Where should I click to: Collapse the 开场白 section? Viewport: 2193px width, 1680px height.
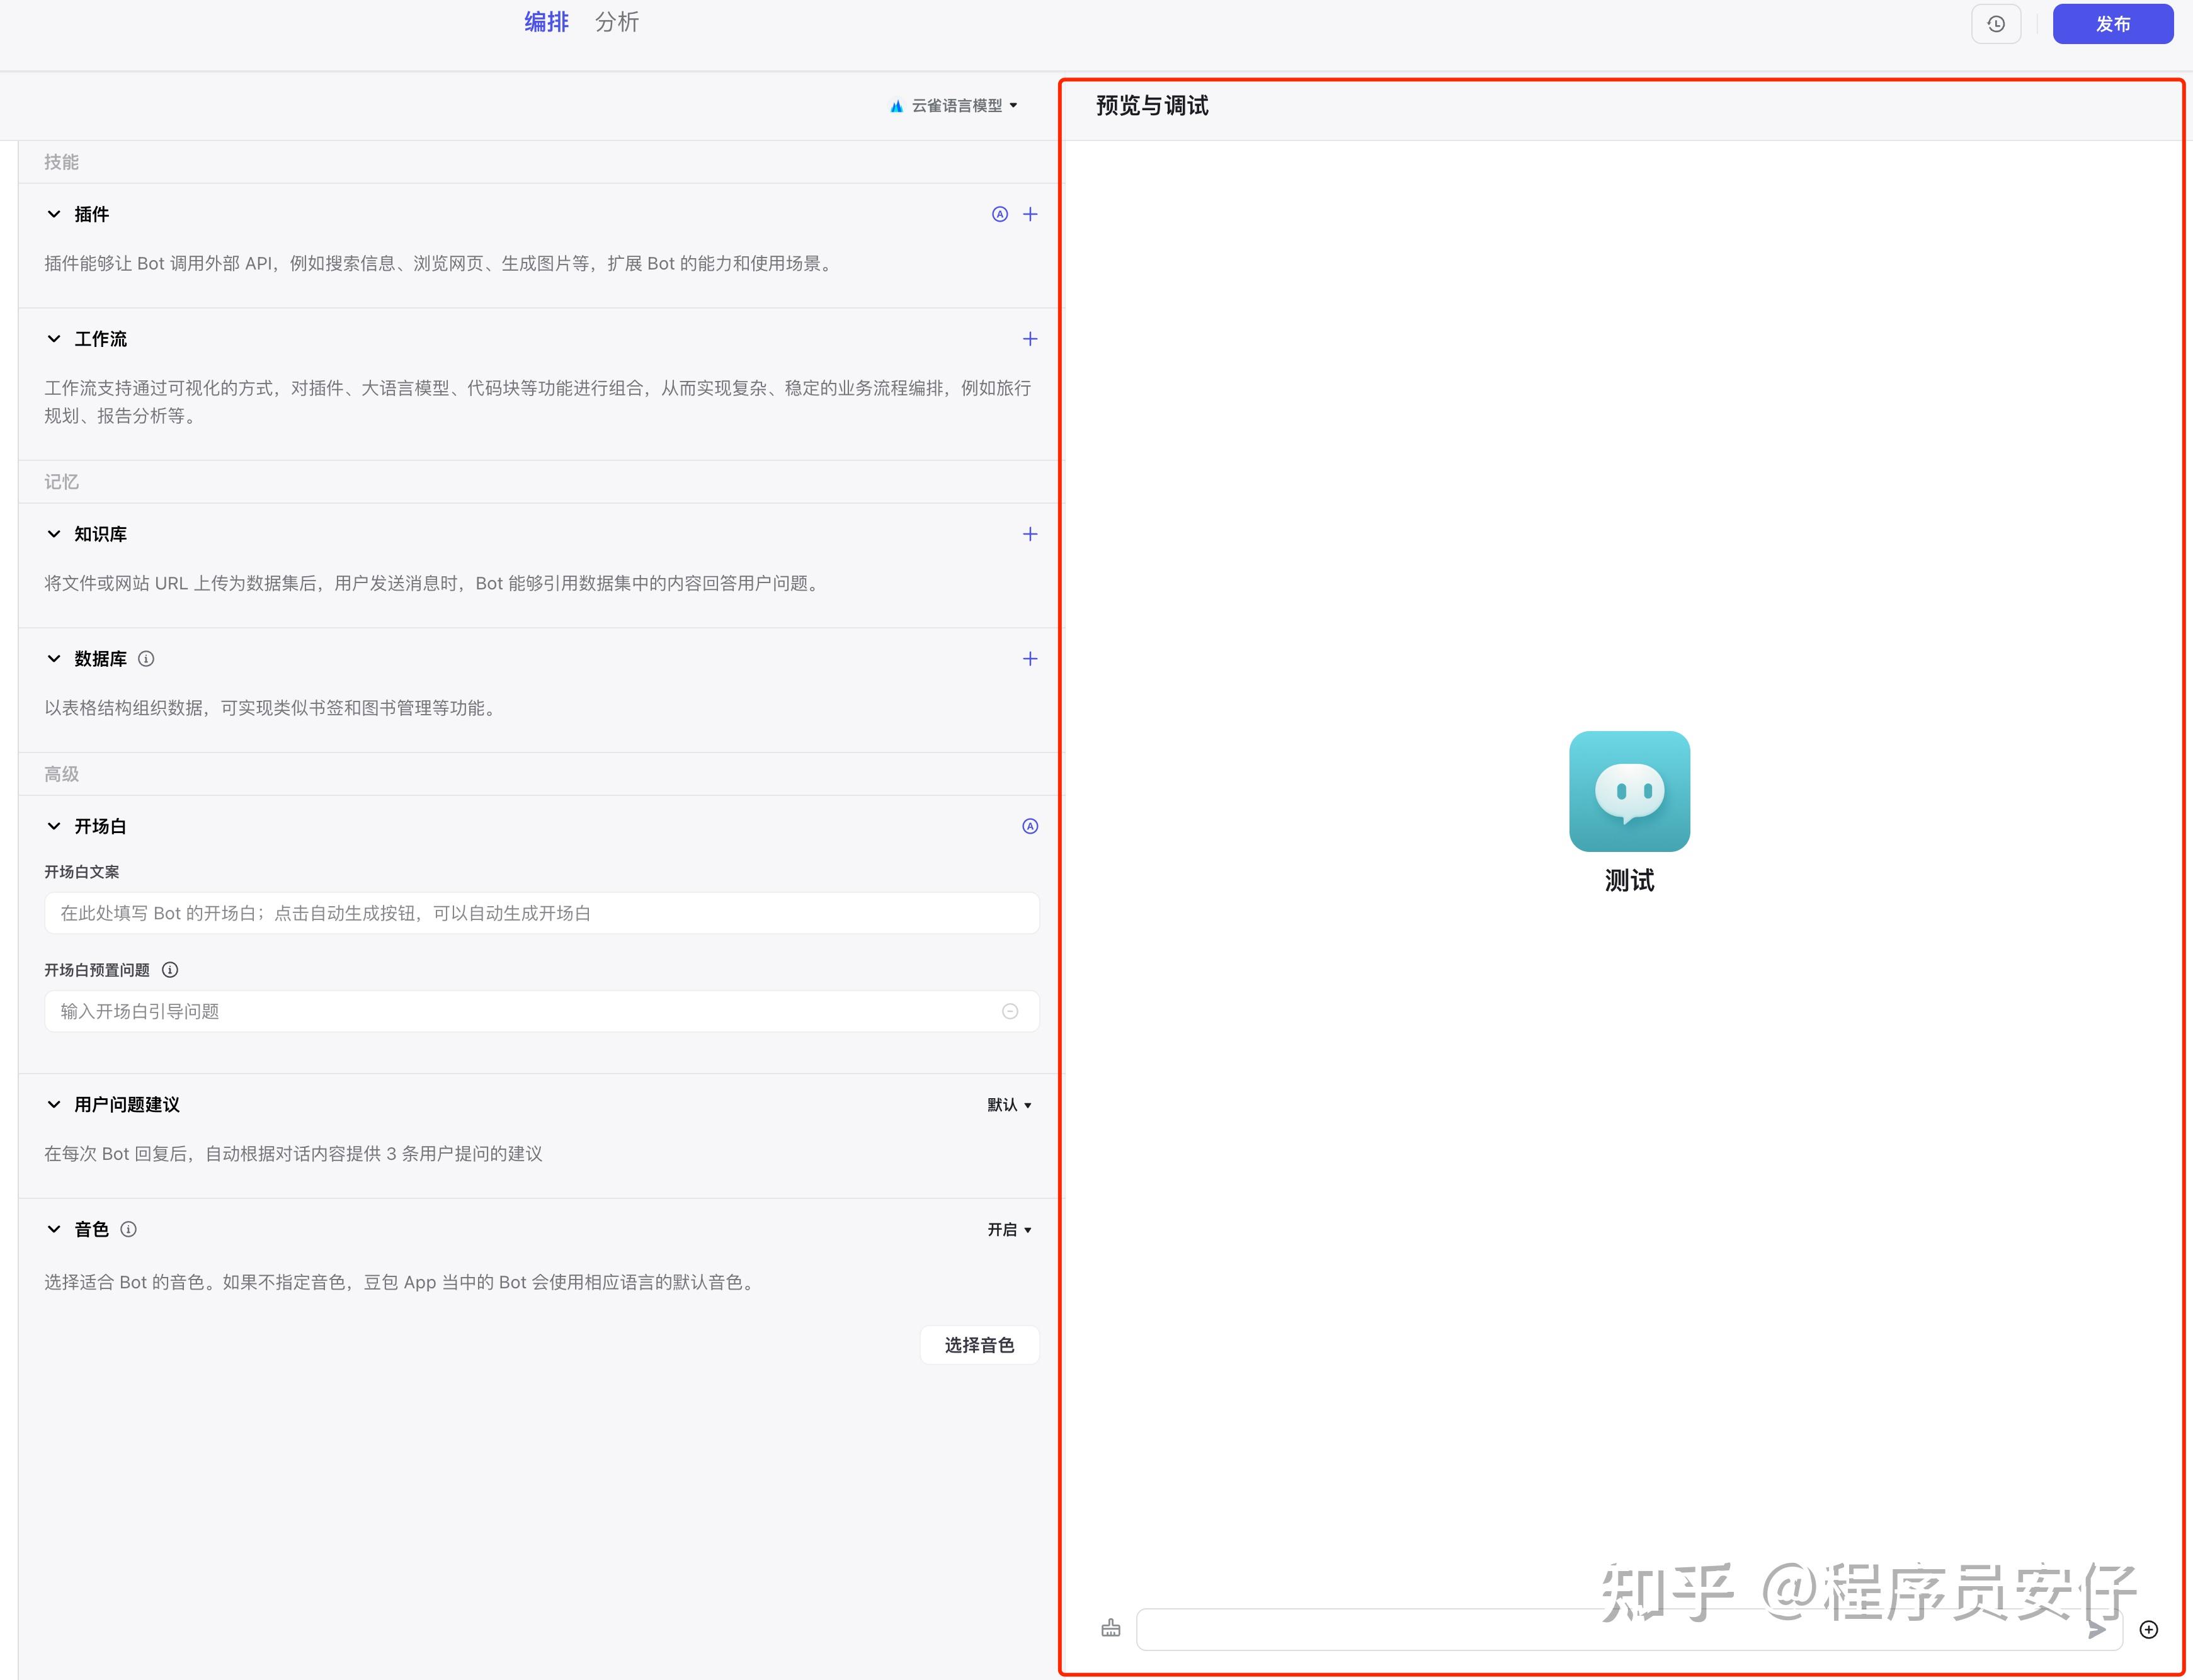[x=54, y=826]
